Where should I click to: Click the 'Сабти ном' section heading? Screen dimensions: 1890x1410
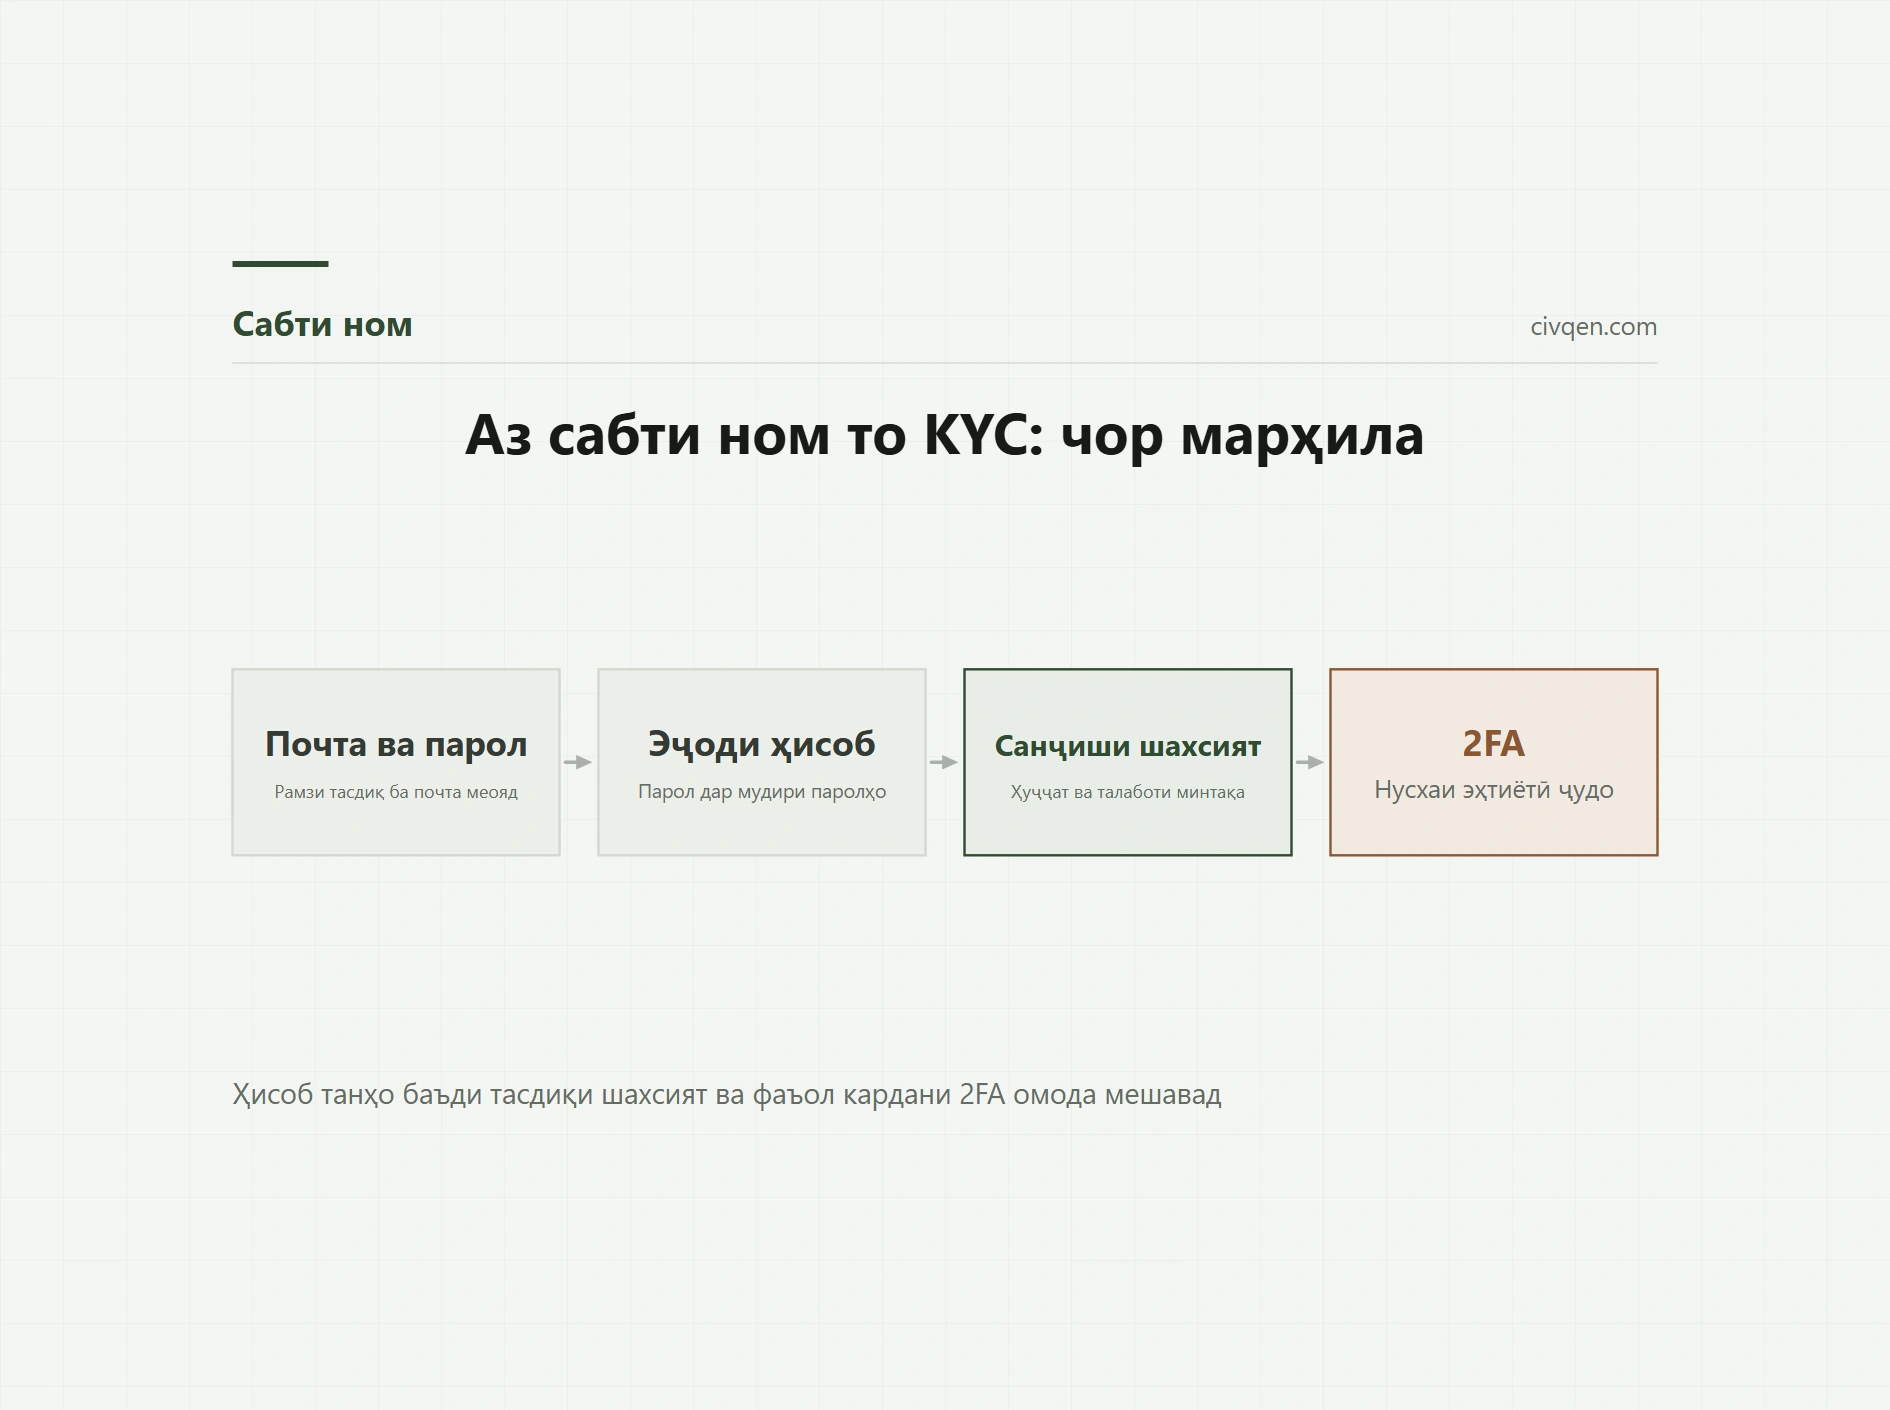[x=322, y=325]
